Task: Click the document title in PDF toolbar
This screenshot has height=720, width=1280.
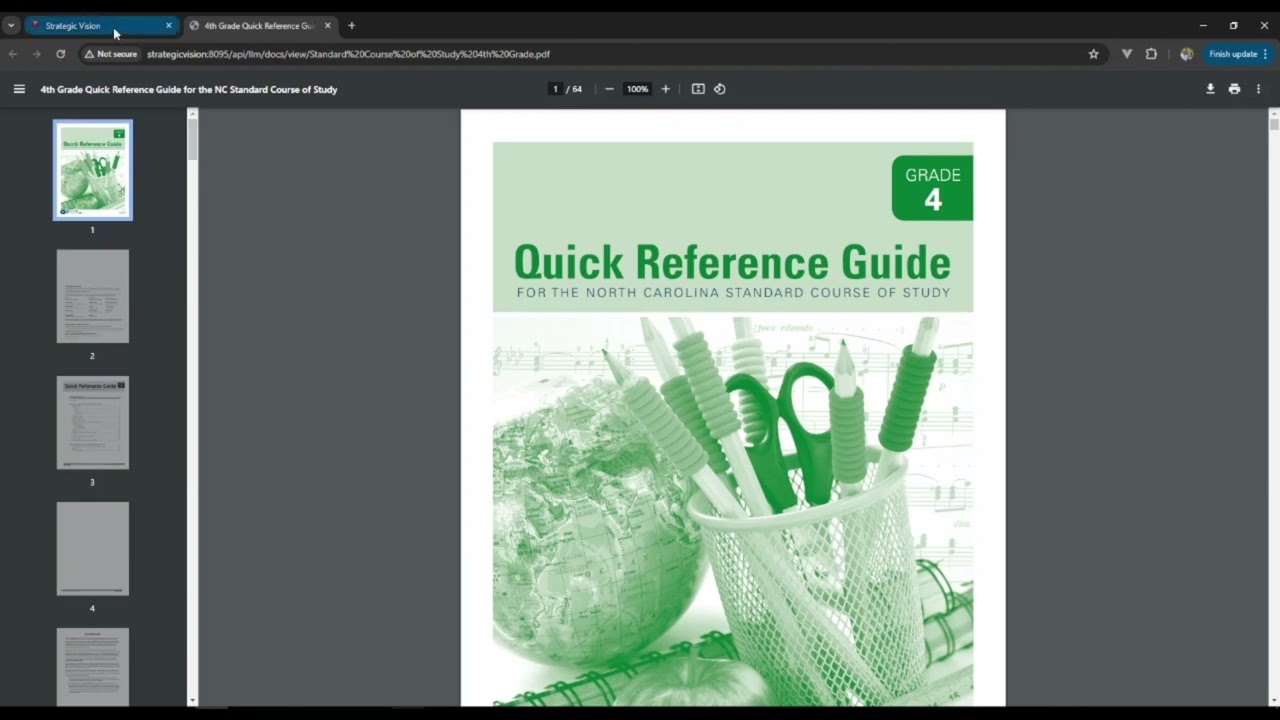Action: click(189, 89)
